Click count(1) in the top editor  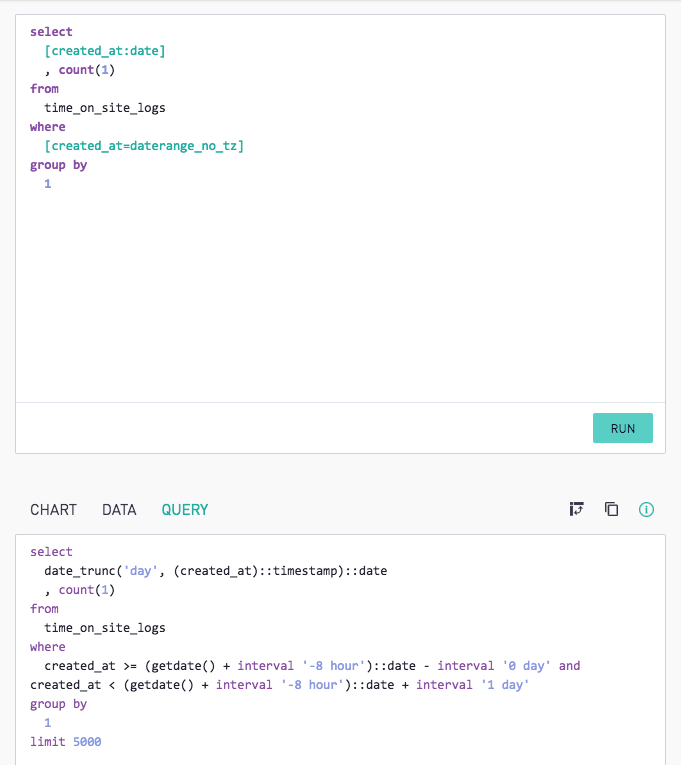pos(87,70)
